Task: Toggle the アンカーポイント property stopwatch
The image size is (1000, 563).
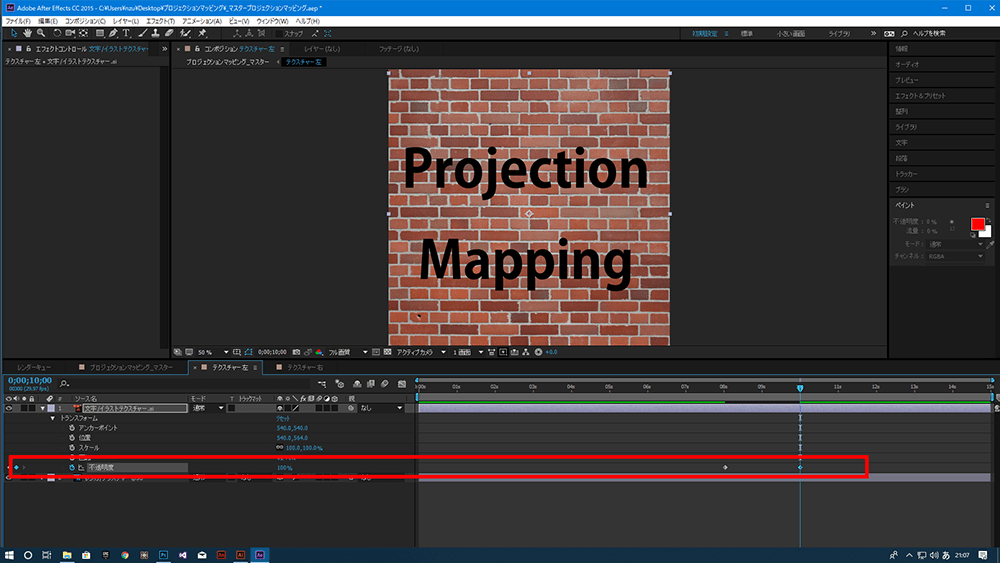Action: coord(72,428)
